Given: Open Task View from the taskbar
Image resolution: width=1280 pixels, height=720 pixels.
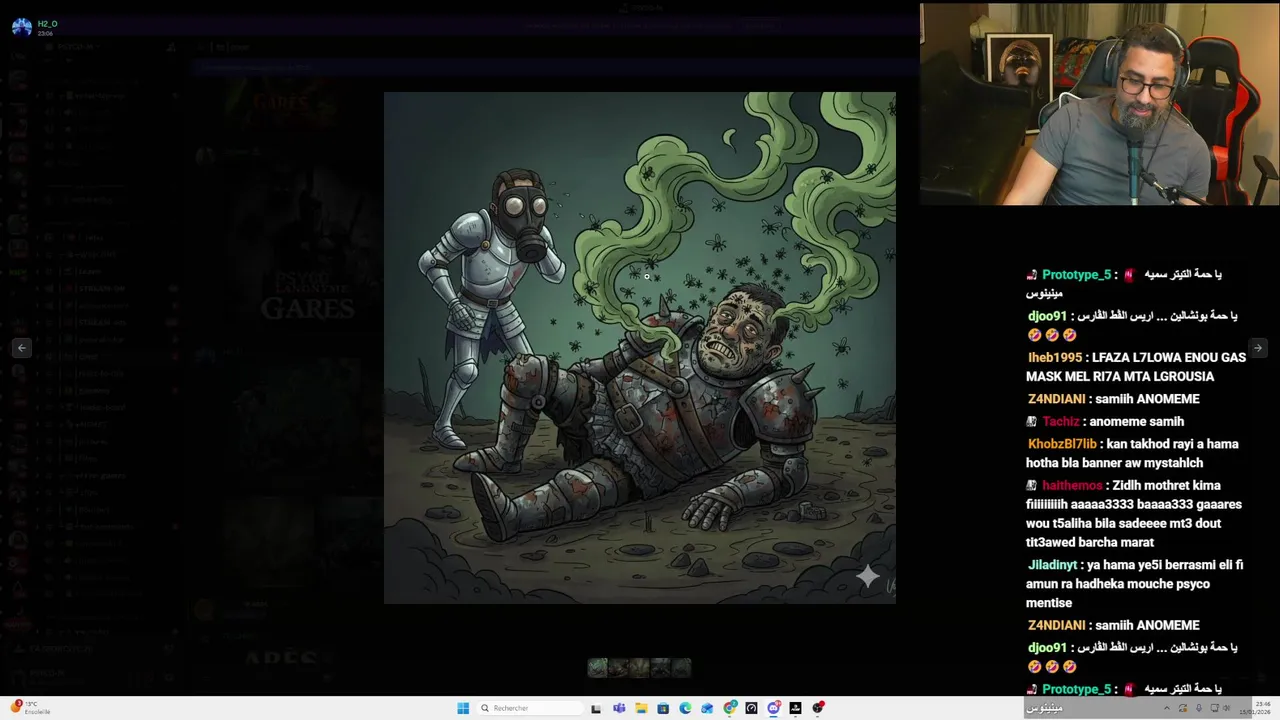Looking at the screenshot, I should (596, 708).
